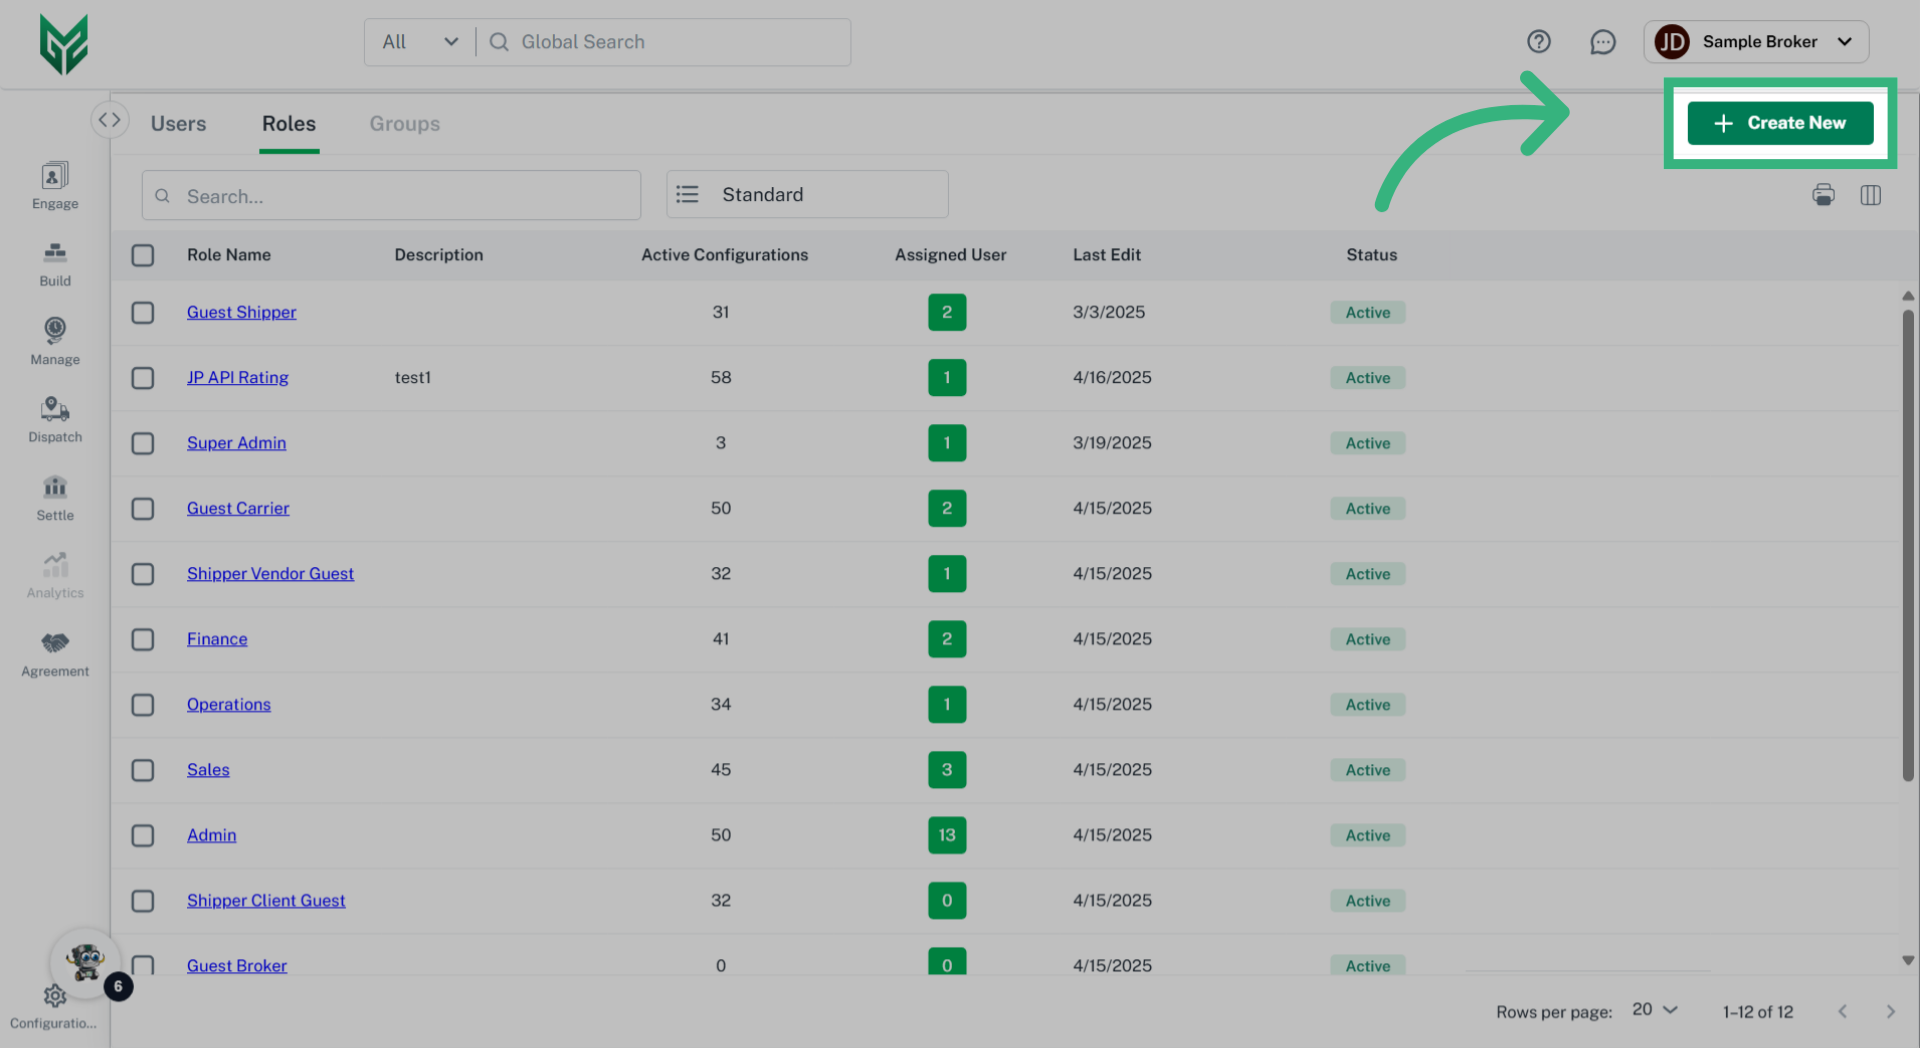This screenshot has height=1048, width=1920.
Task: Change rows per page dropdown
Action: coord(1654,1010)
